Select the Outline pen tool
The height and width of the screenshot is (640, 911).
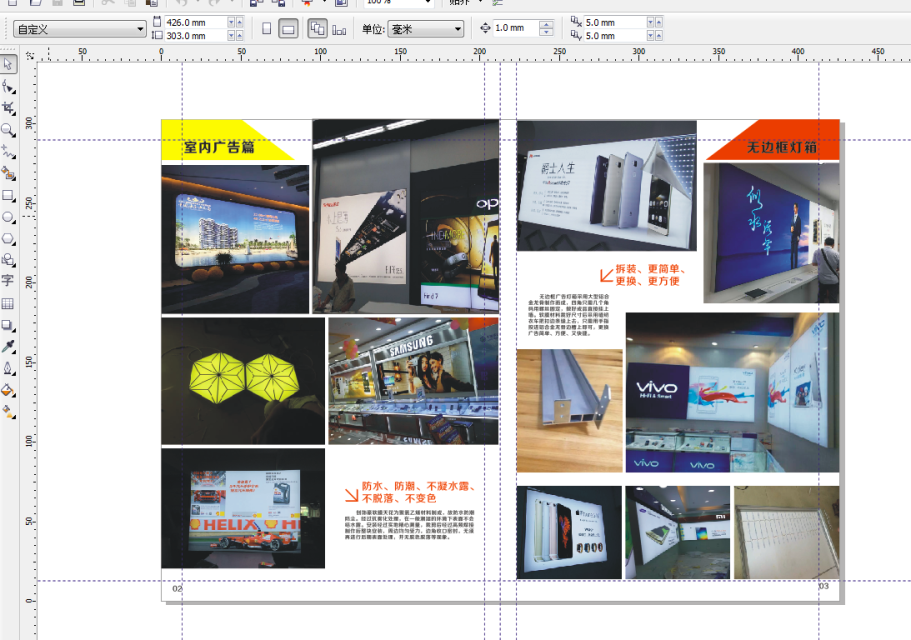(x=8, y=369)
